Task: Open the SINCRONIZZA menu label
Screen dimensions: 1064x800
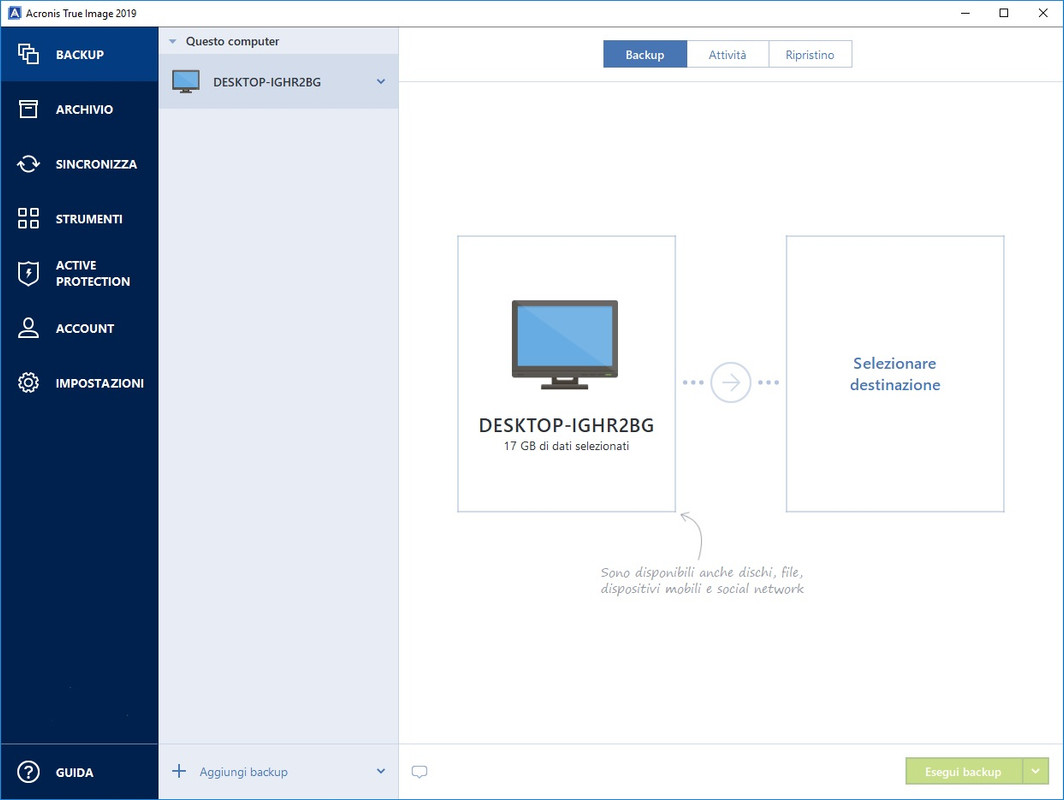Action: click(x=96, y=164)
